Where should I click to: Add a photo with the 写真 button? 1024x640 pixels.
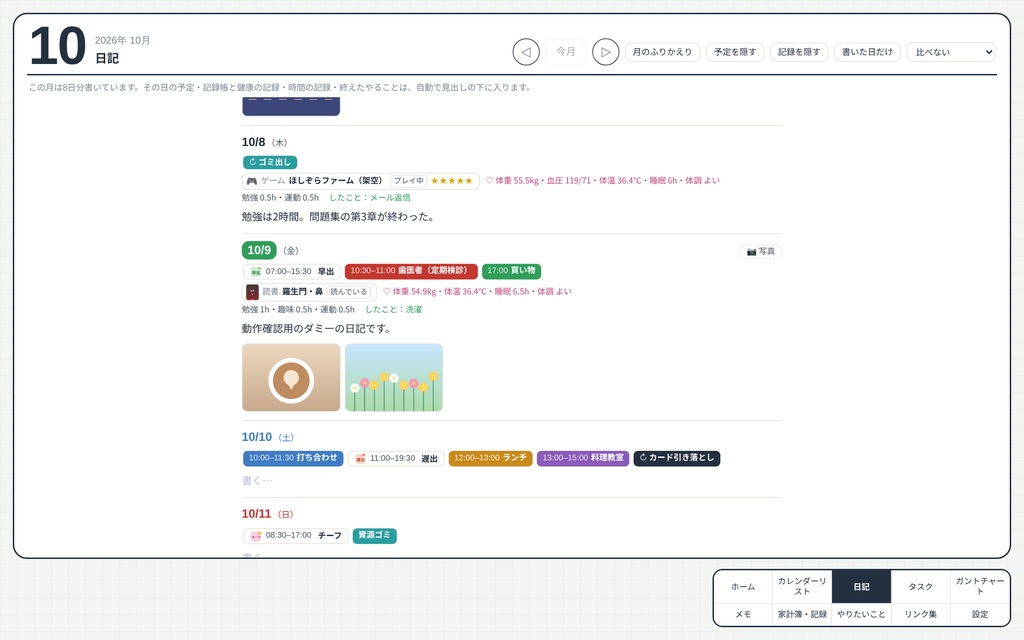coord(761,251)
